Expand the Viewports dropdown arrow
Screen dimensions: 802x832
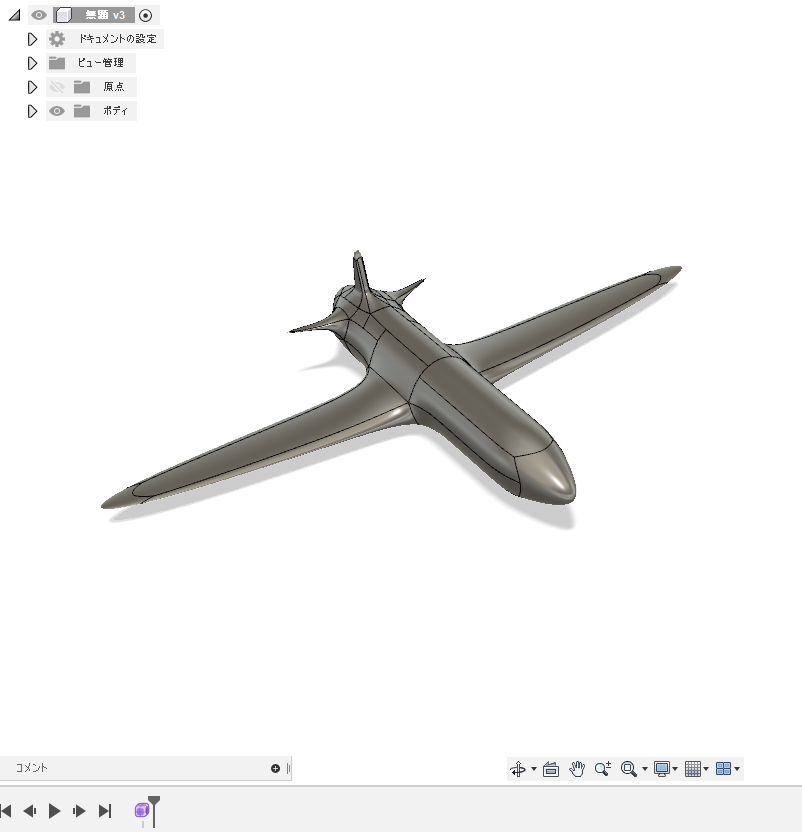click(x=737, y=769)
